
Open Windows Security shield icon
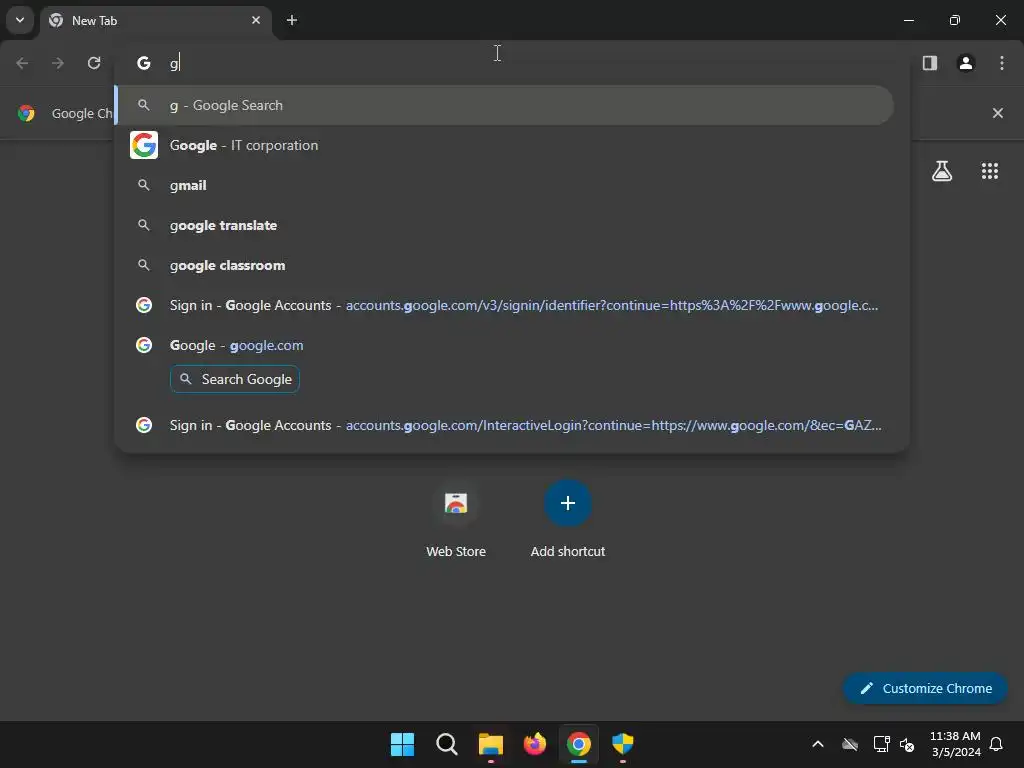click(622, 744)
